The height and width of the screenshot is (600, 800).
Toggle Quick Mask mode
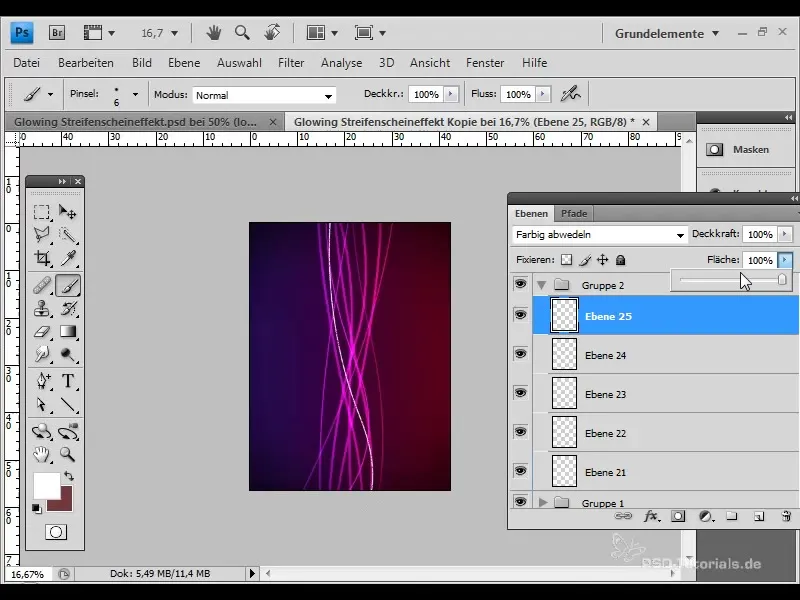coord(56,532)
